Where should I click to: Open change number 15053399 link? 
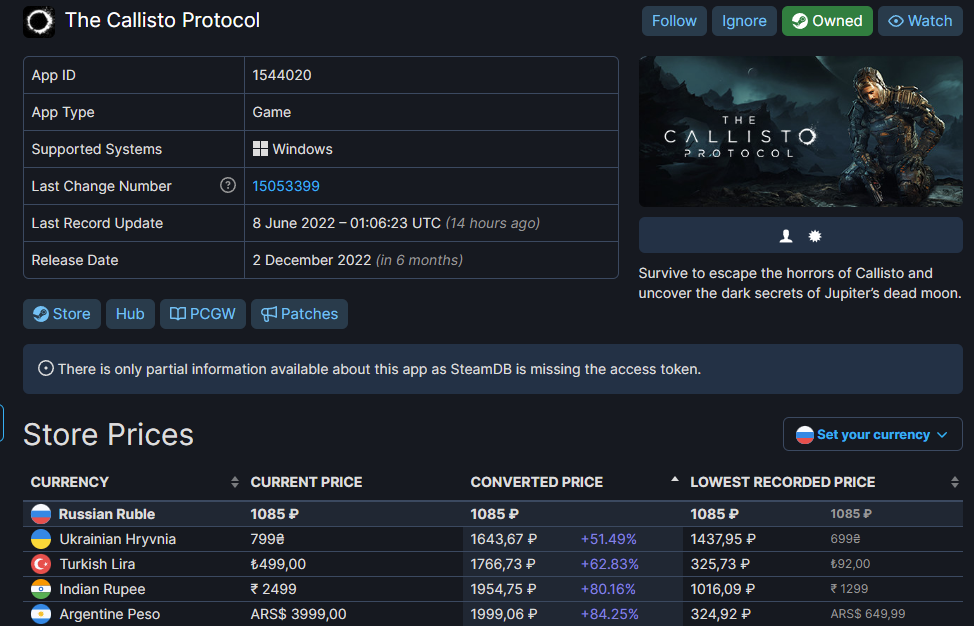(x=286, y=186)
